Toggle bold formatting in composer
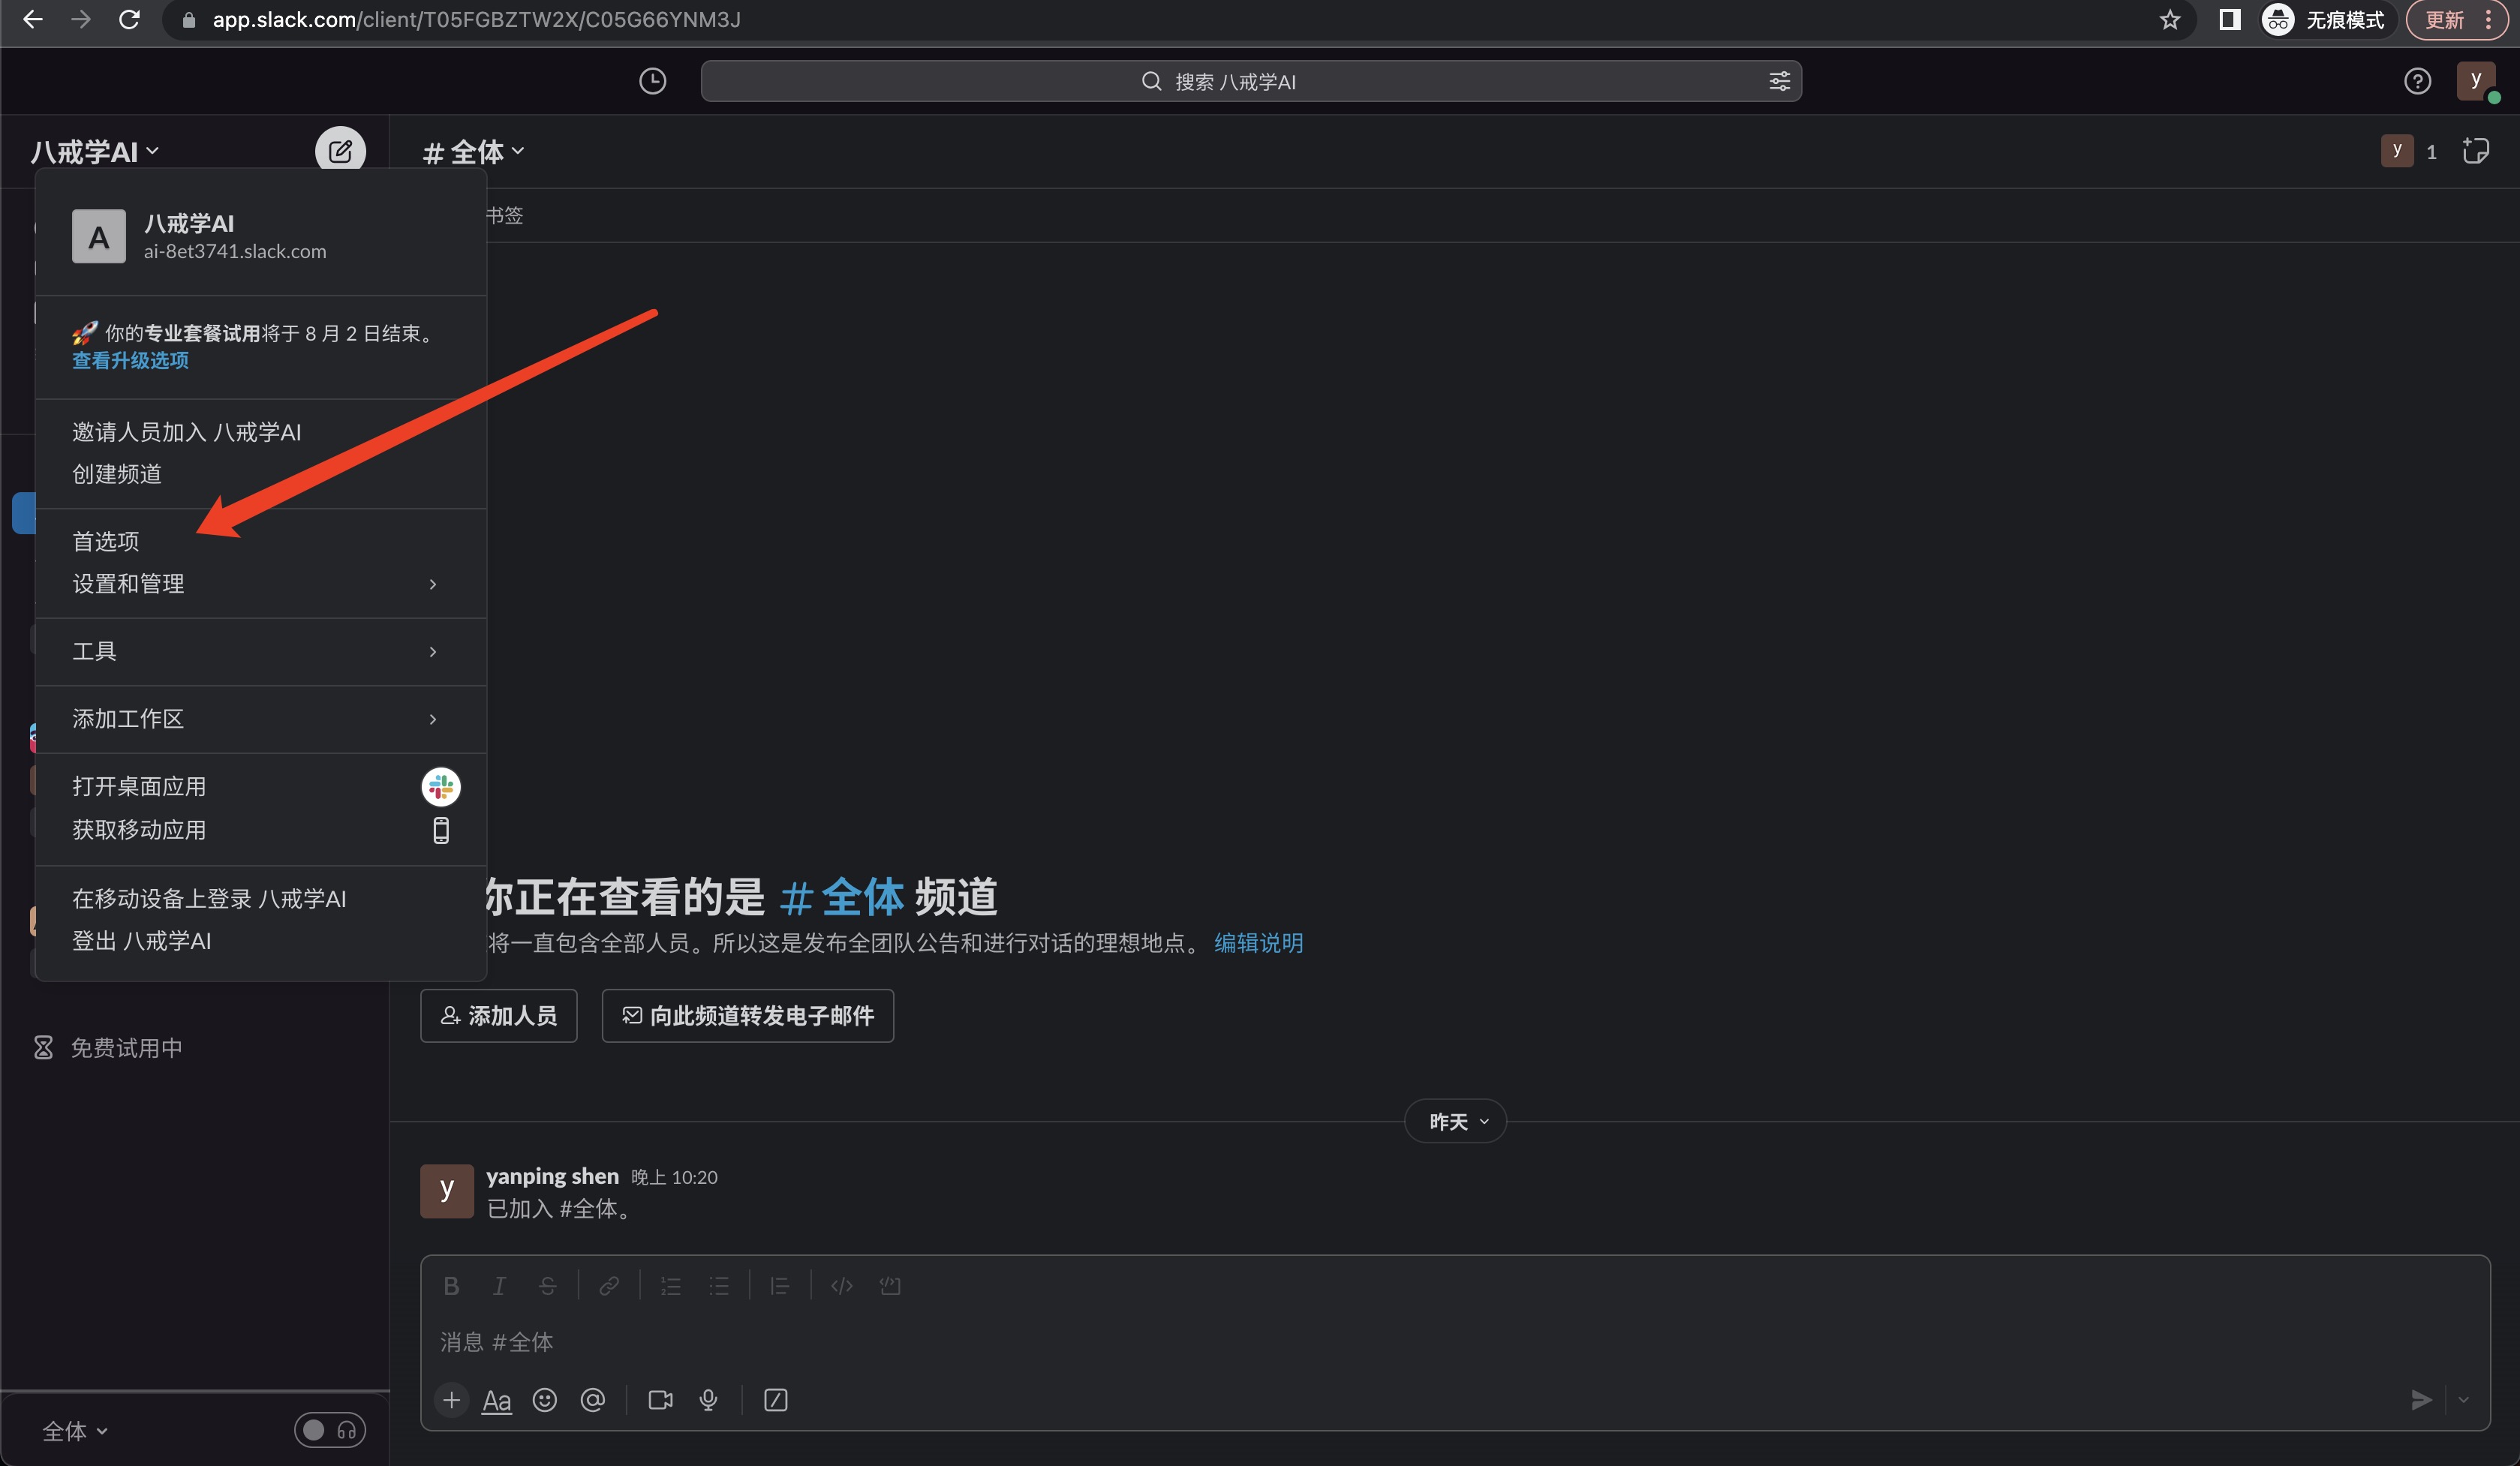The image size is (2520, 1466). [x=451, y=1286]
